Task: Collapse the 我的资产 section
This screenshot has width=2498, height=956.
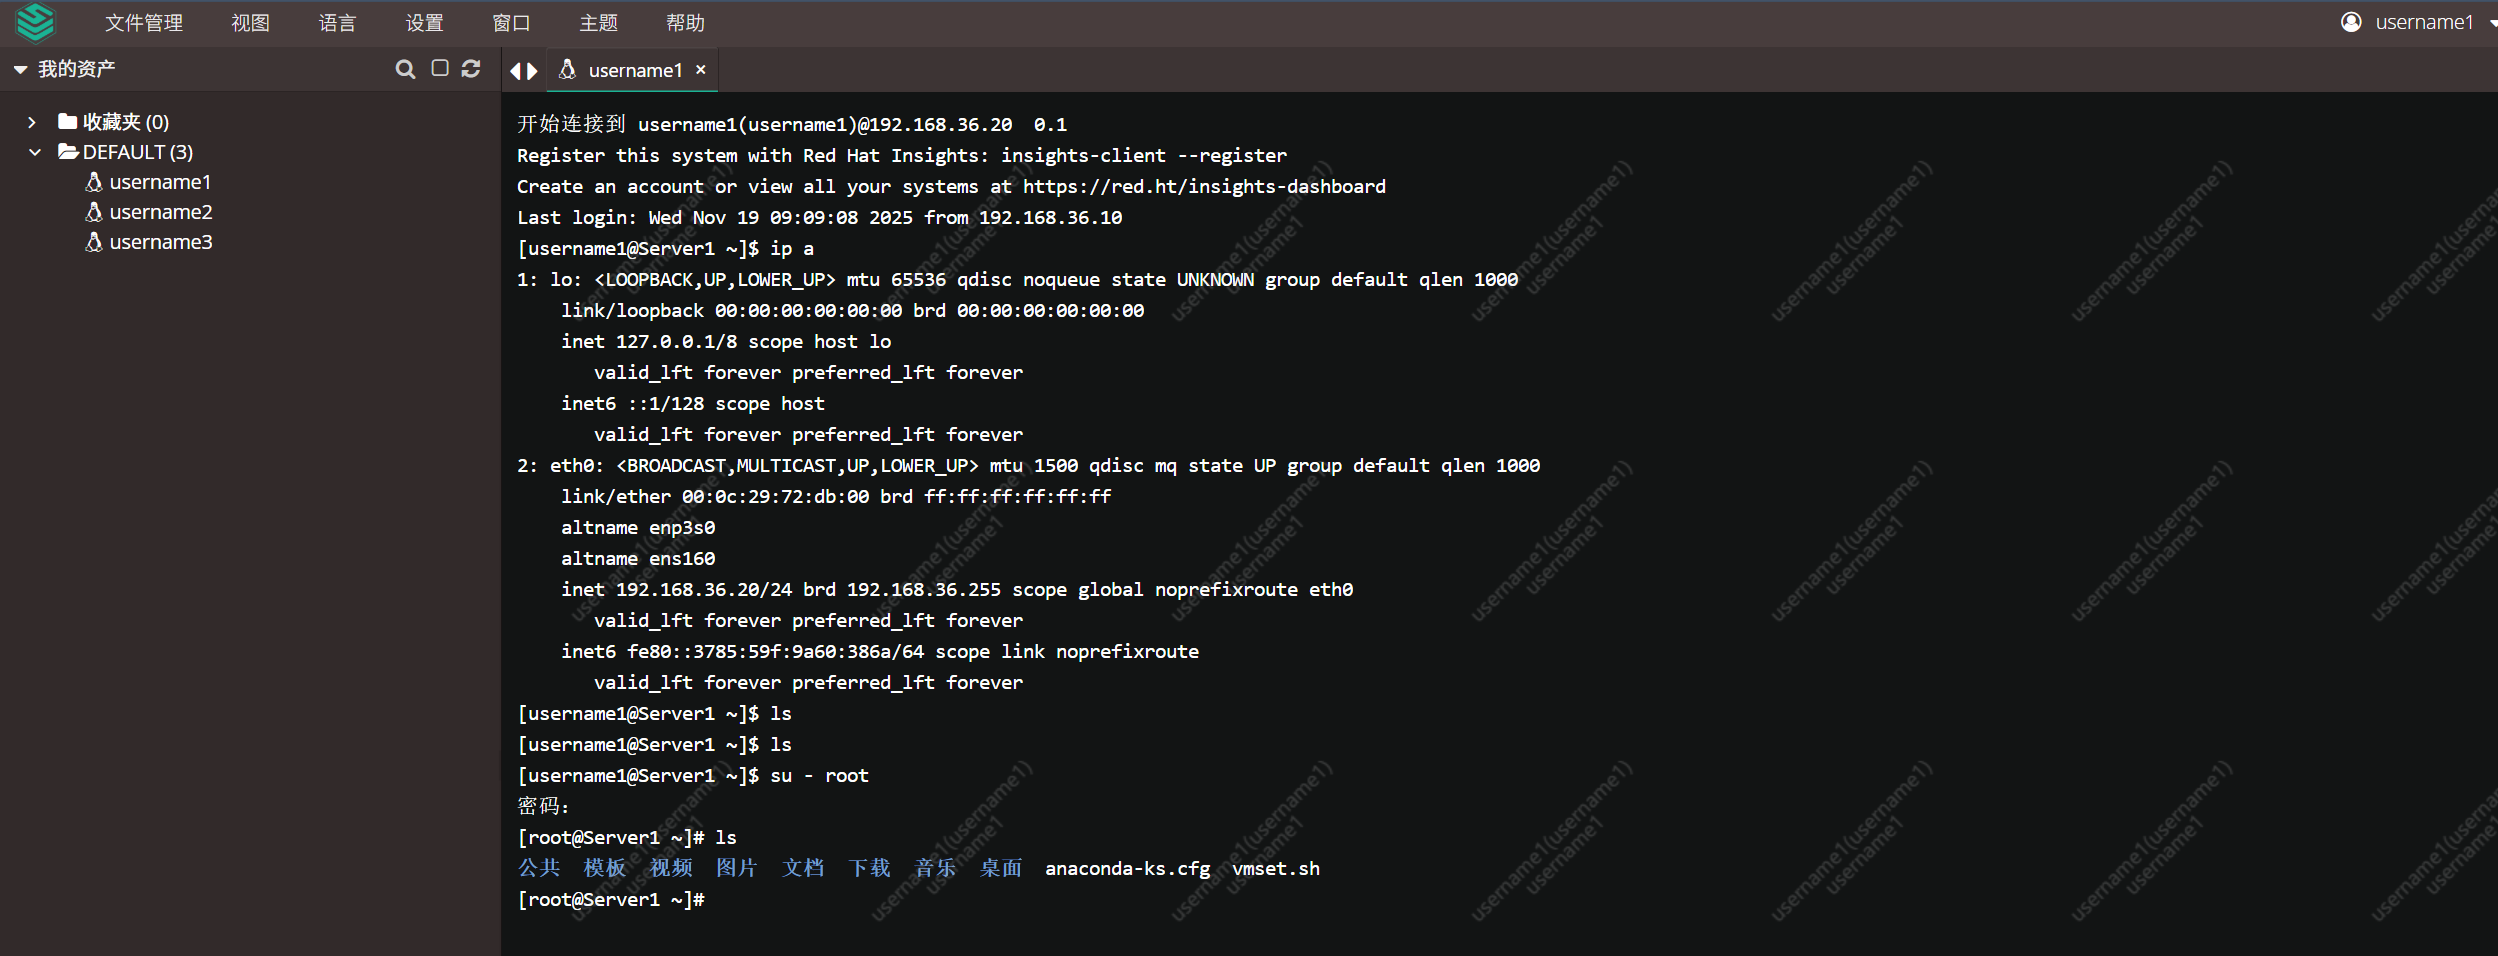Action: click(x=20, y=69)
